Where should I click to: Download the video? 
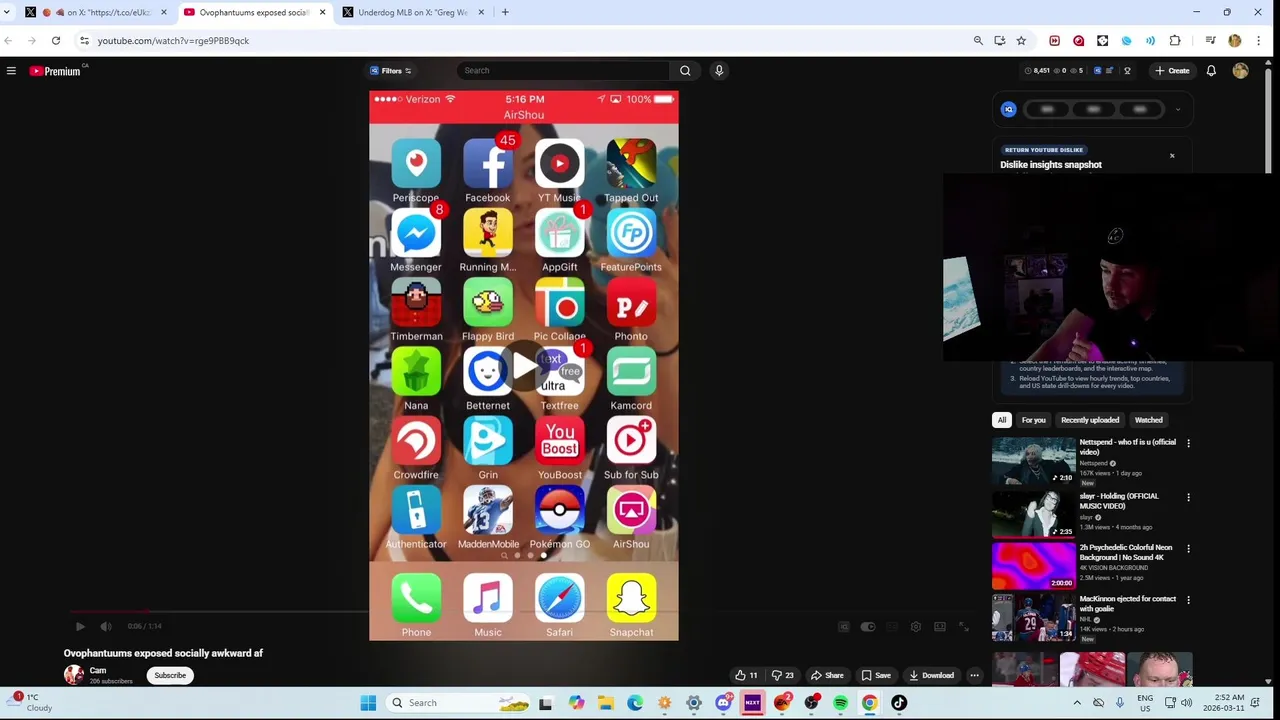point(931,676)
